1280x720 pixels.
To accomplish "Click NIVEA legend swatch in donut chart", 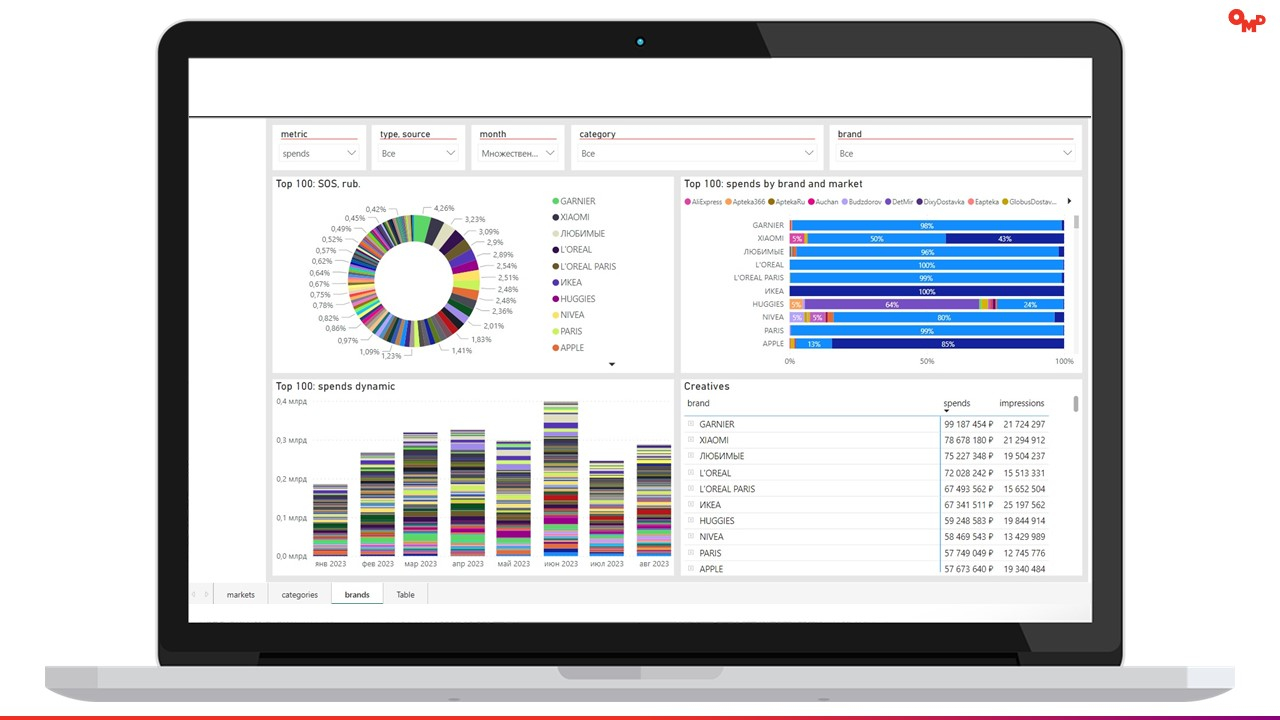I will click(x=555, y=315).
